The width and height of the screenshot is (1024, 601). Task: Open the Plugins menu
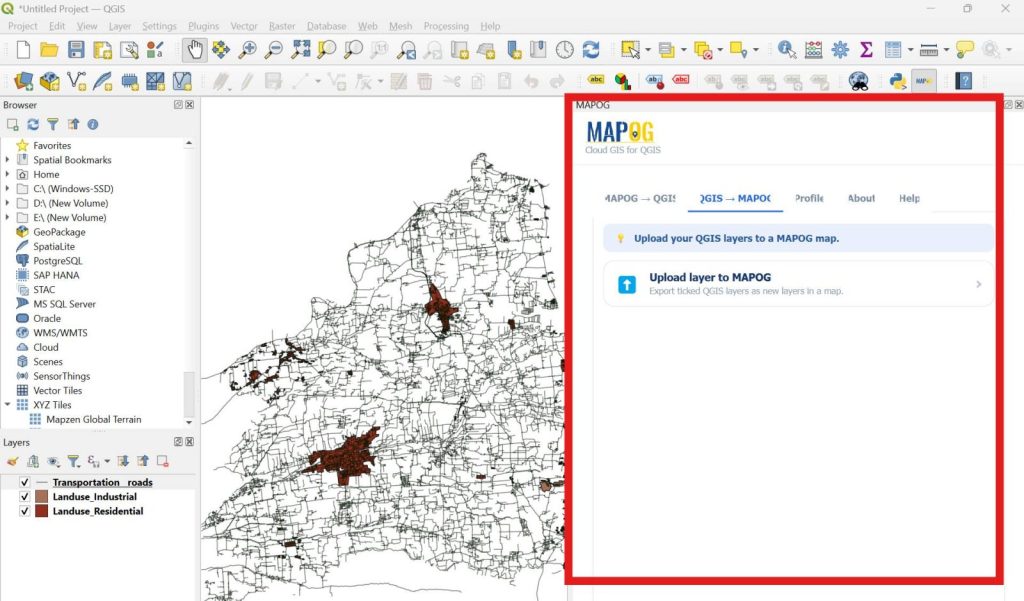pos(203,26)
